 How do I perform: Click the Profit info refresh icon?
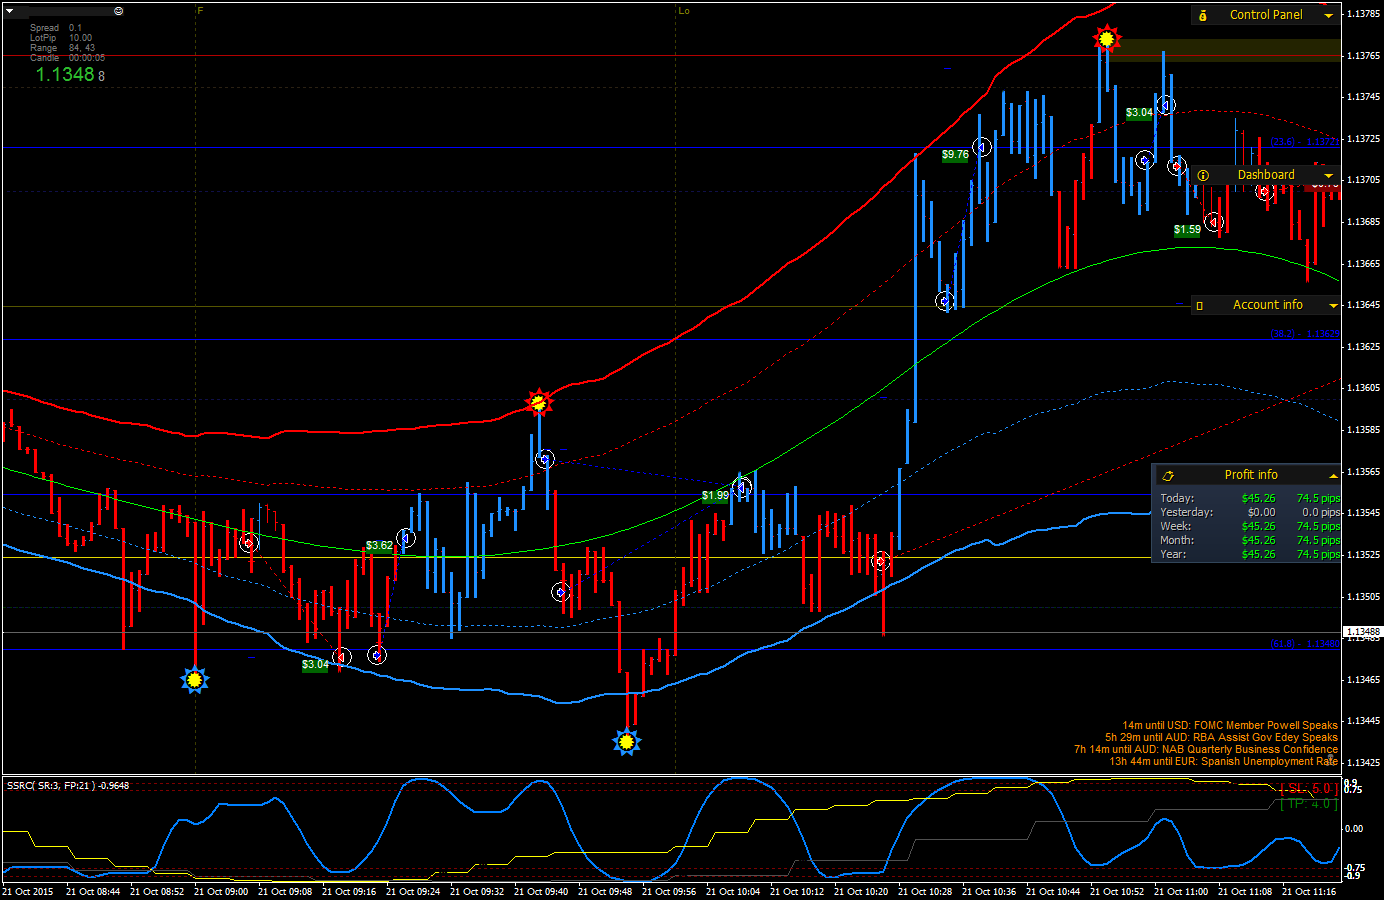(1168, 475)
